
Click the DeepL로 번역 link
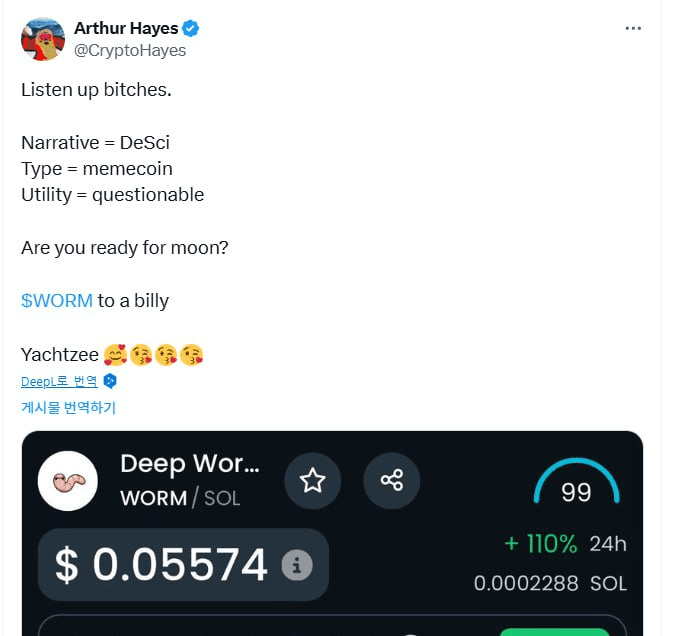point(59,381)
